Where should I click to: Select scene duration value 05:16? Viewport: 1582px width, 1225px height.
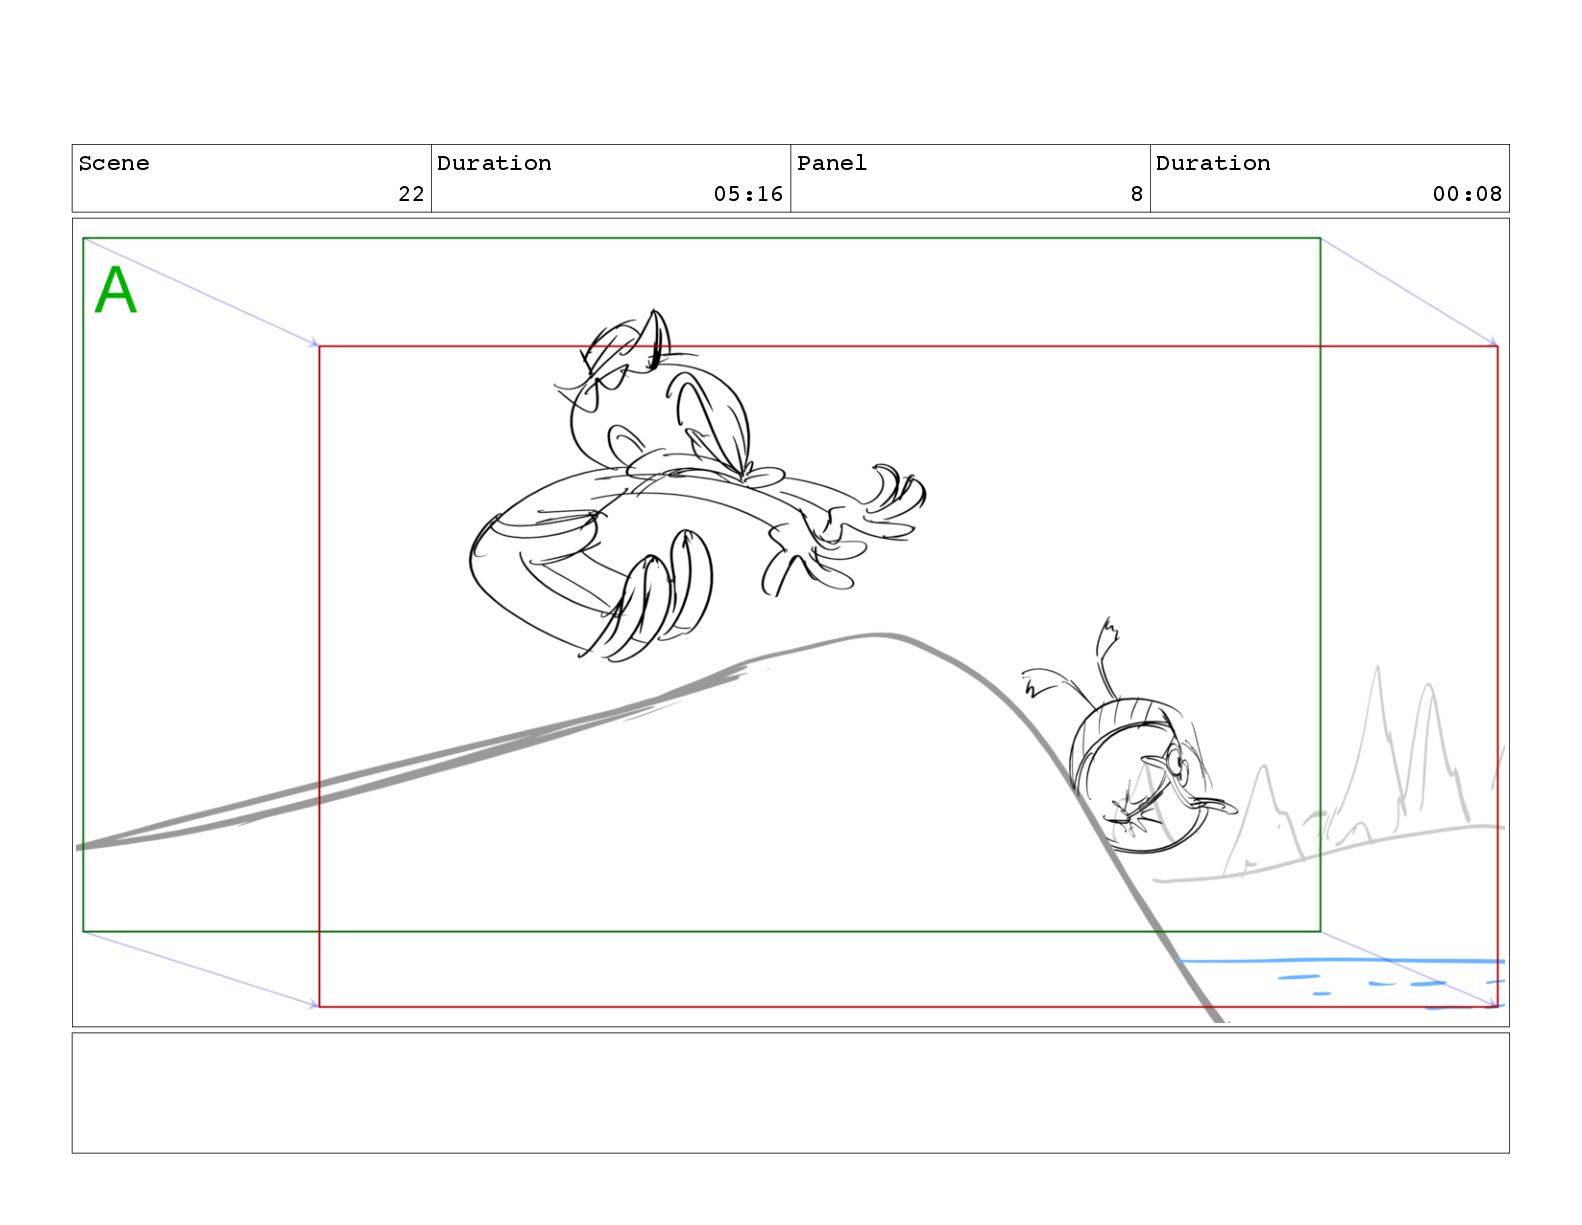[x=748, y=194]
